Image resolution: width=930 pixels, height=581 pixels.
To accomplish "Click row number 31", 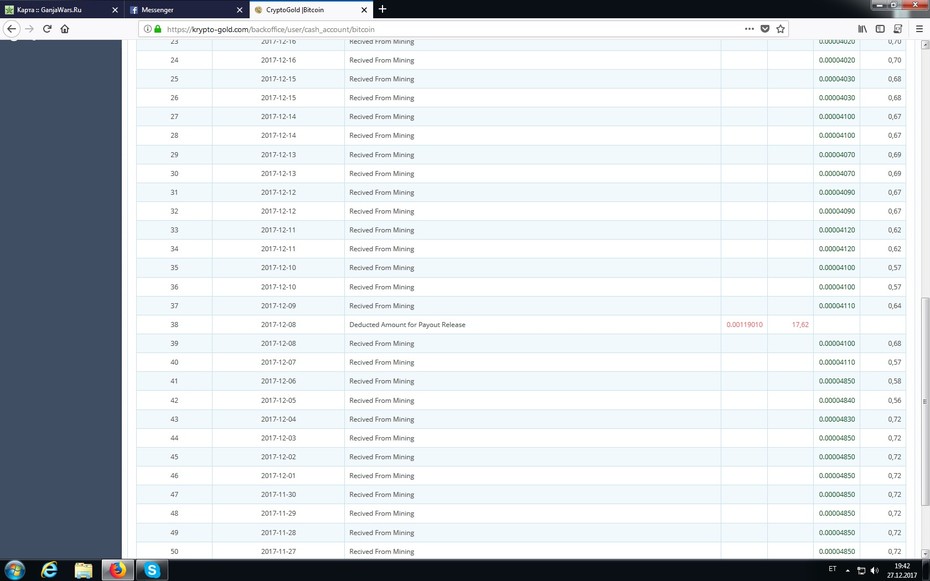I will (x=174, y=192).
